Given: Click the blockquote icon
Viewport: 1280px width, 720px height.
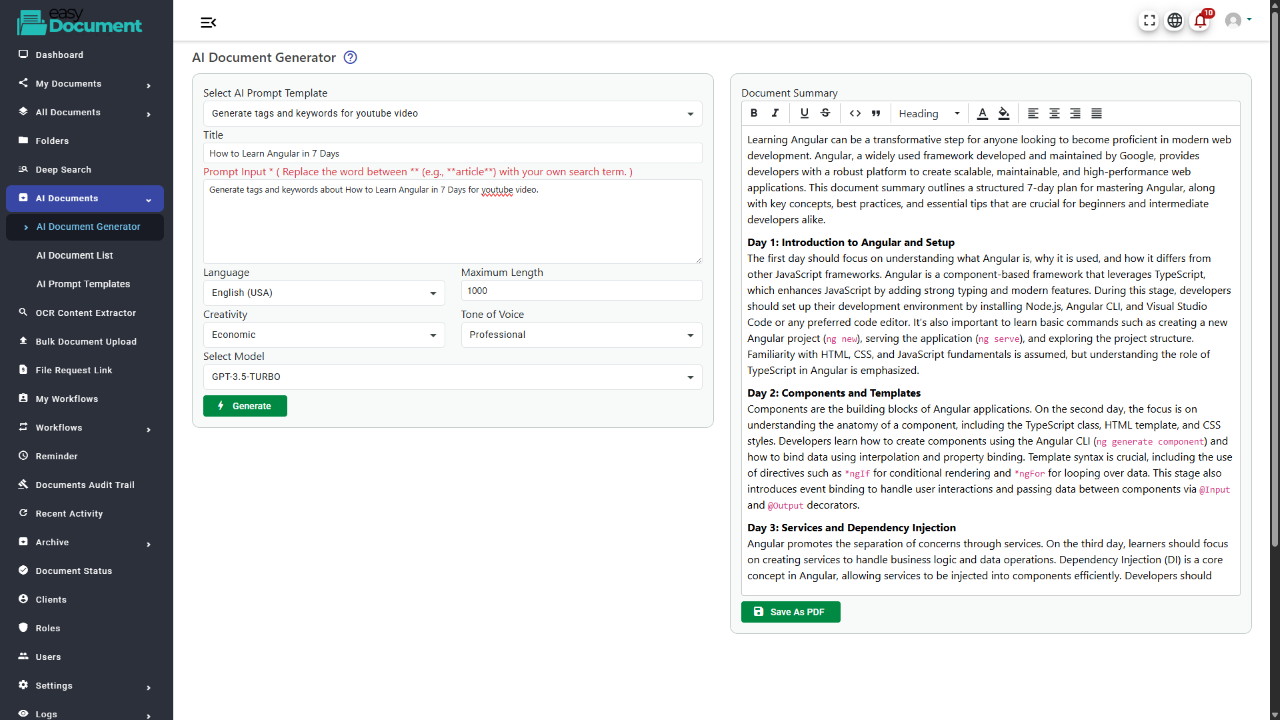Looking at the screenshot, I should pos(876,113).
